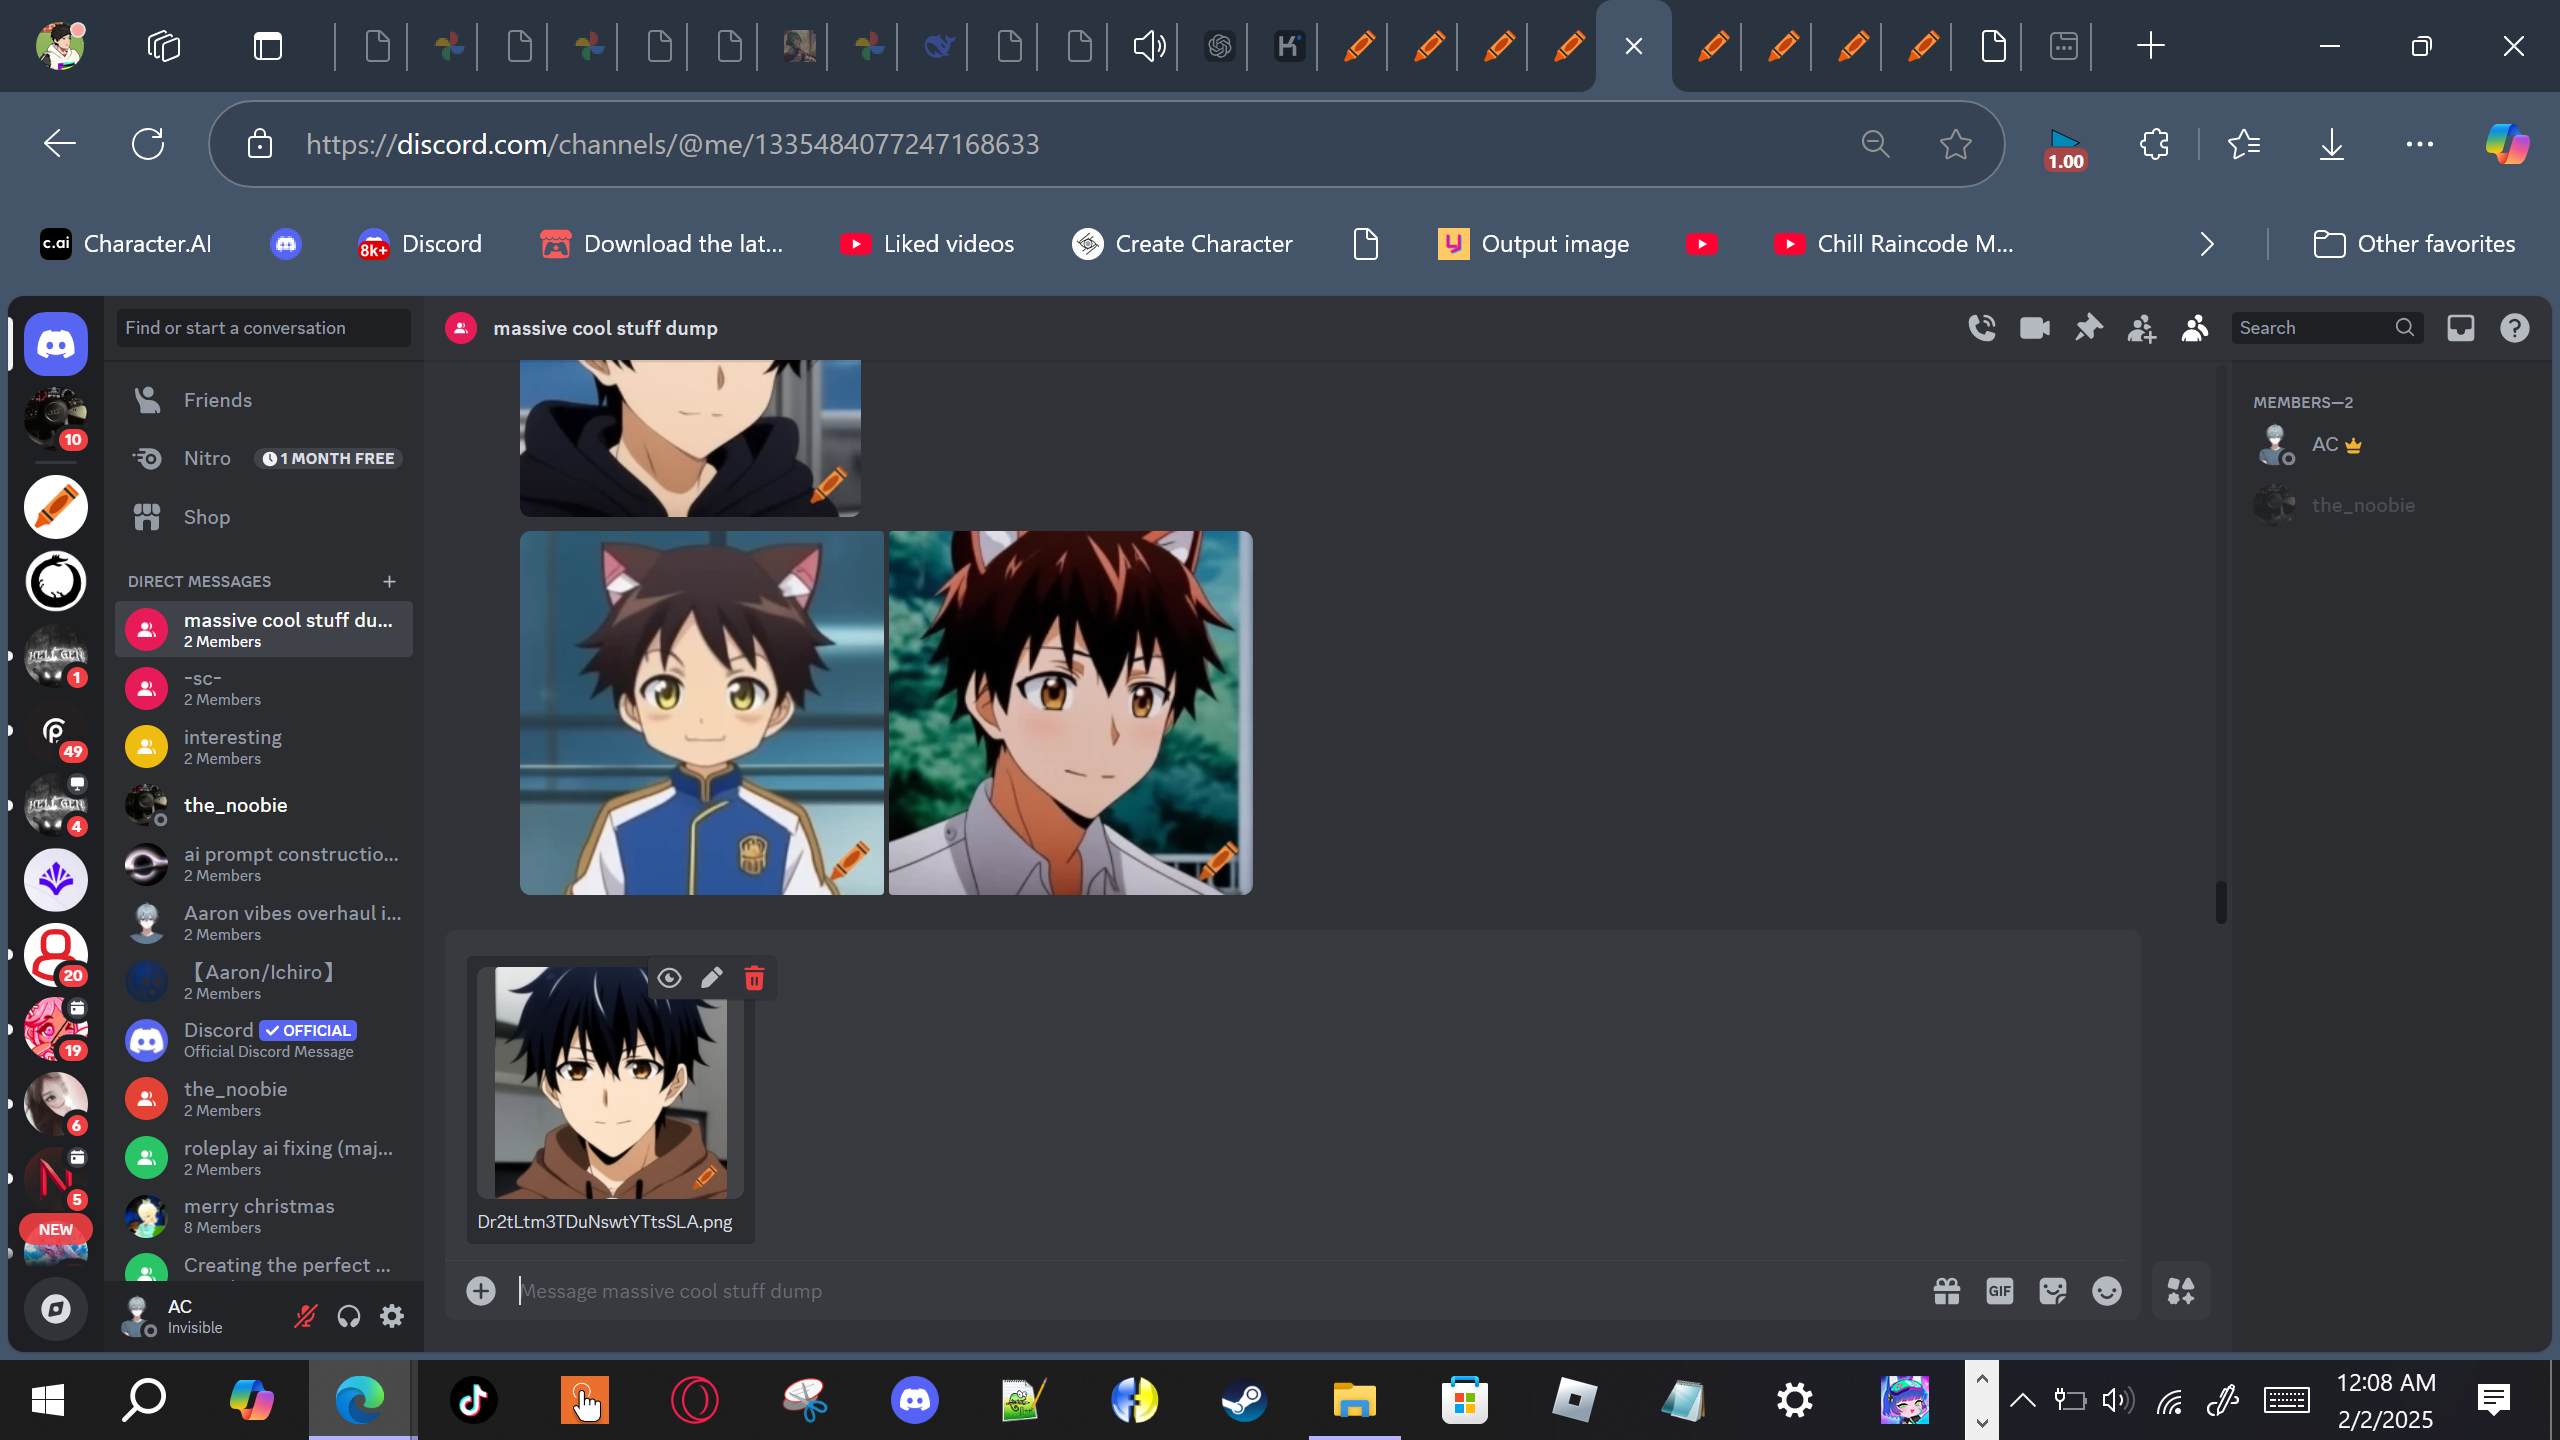This screenshot has height=1440, width=2560.
Task: Toggle member list visibility
Action: 2194,328
